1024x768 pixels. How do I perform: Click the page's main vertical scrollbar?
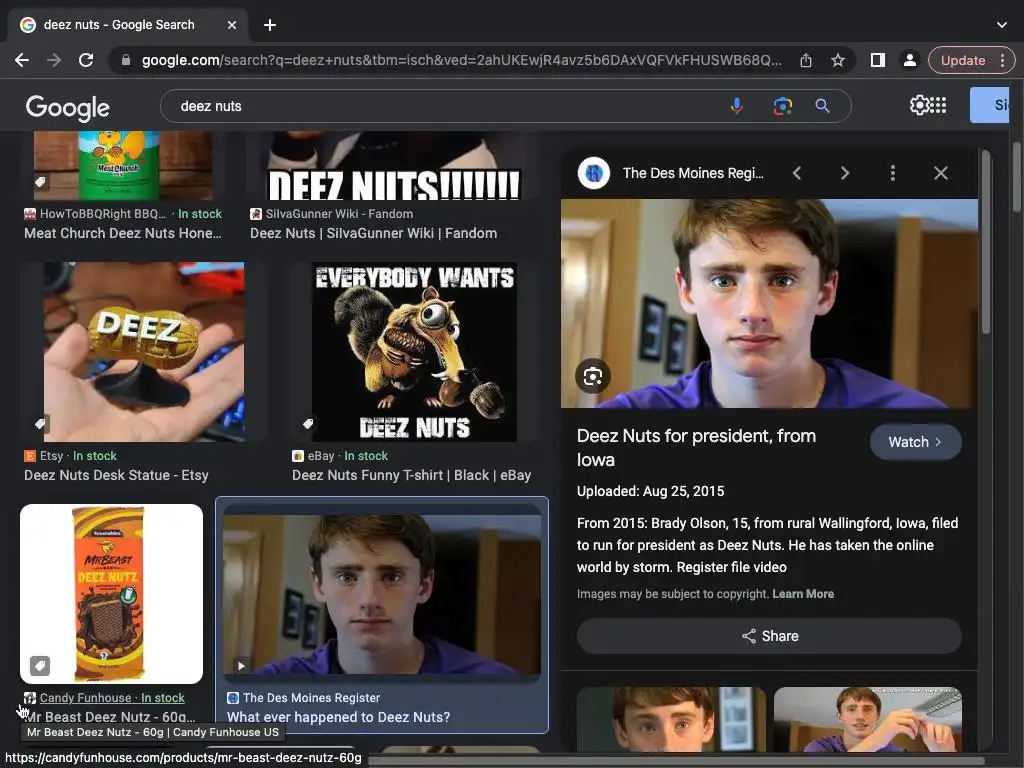click(x=1017, y=176)
